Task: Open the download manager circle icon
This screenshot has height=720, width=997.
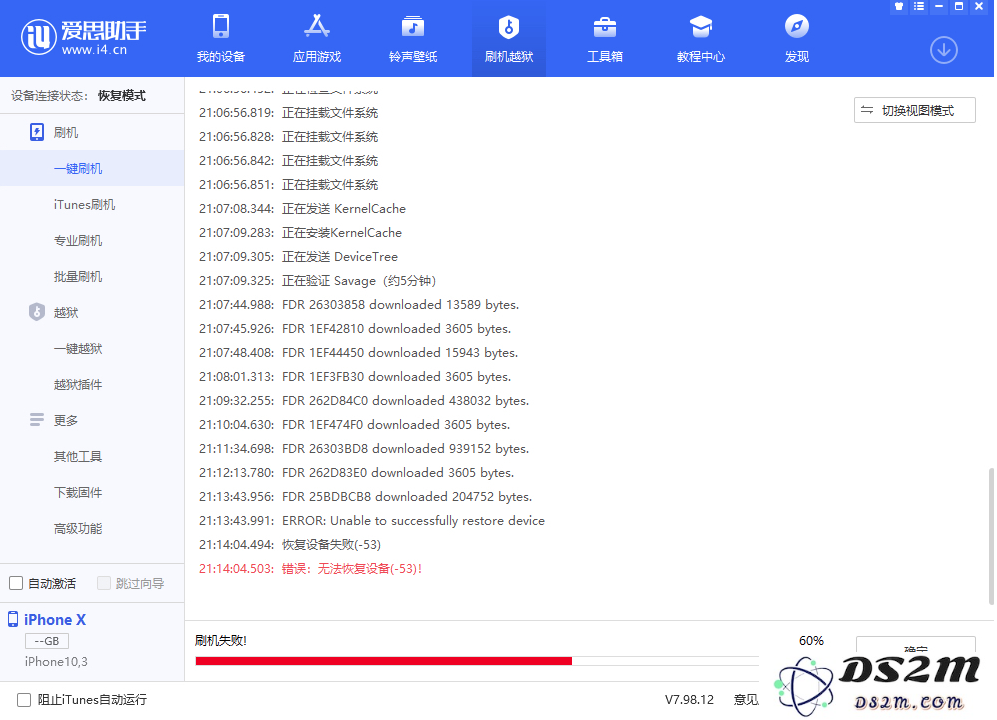Action: tap(944, 50)
